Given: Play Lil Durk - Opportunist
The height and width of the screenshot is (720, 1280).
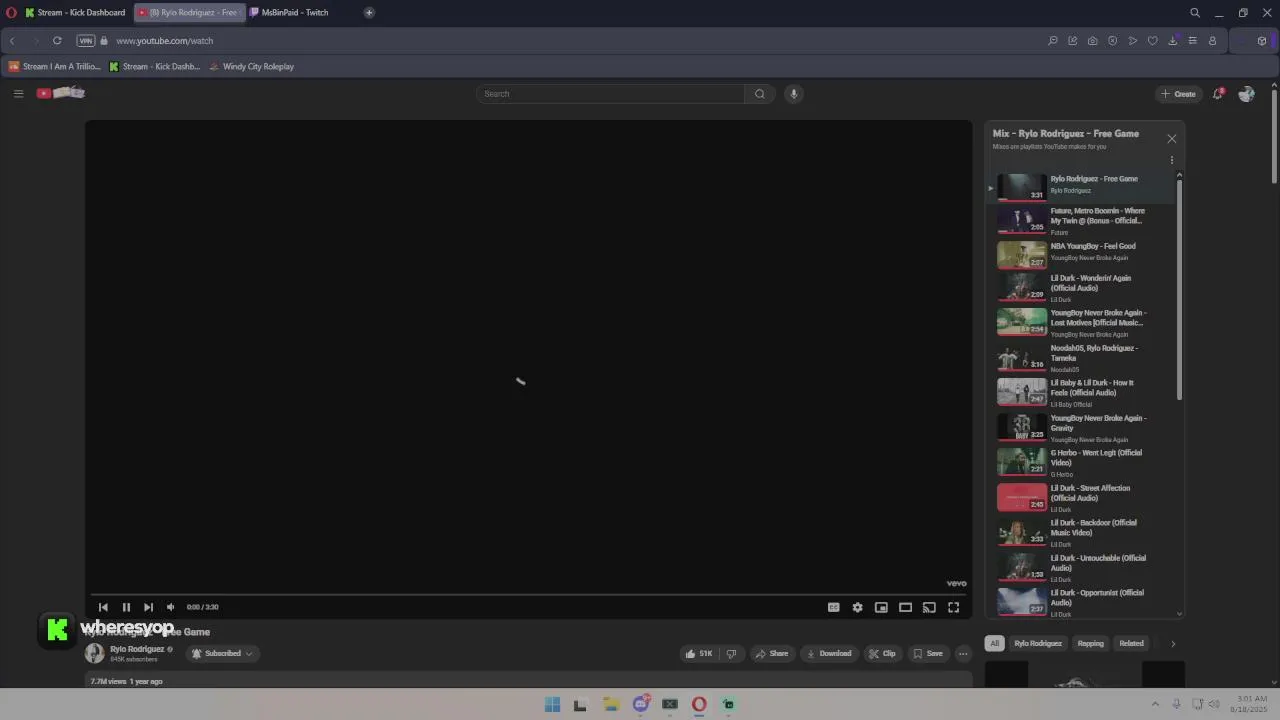Looking at the screenshot, I should [1080, 602].
